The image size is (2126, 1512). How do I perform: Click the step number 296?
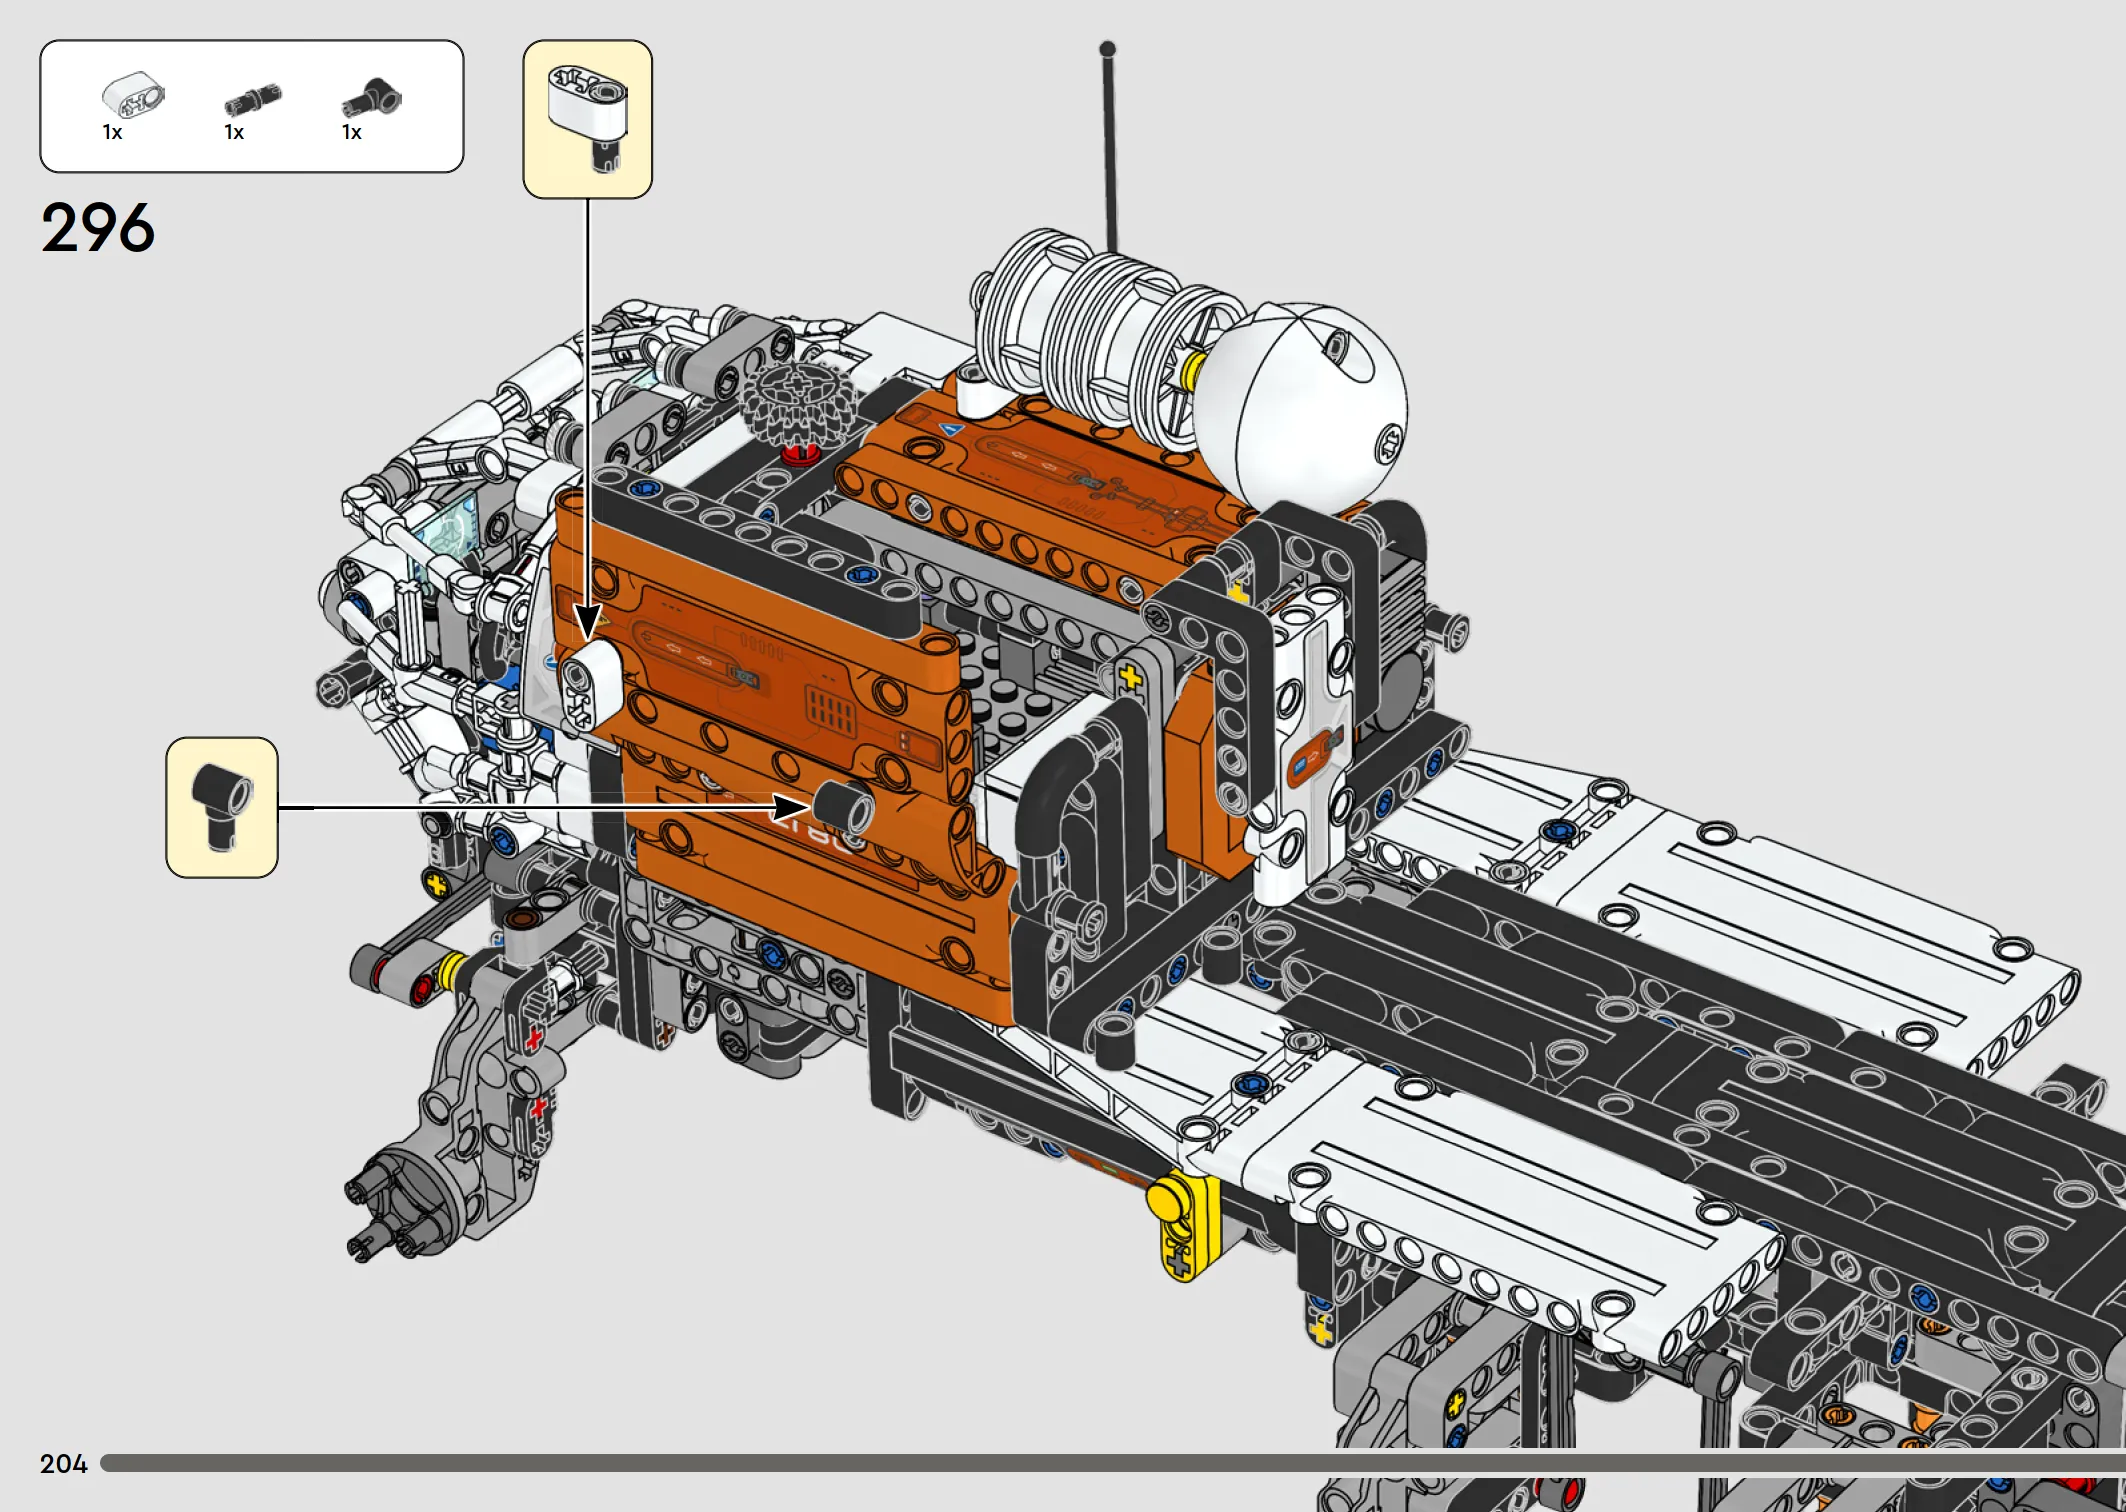(x=98, y=228)
